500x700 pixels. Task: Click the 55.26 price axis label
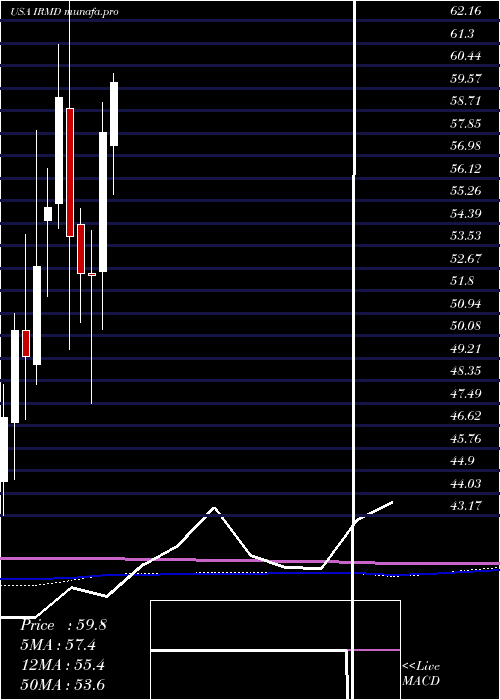click(466, 191)
